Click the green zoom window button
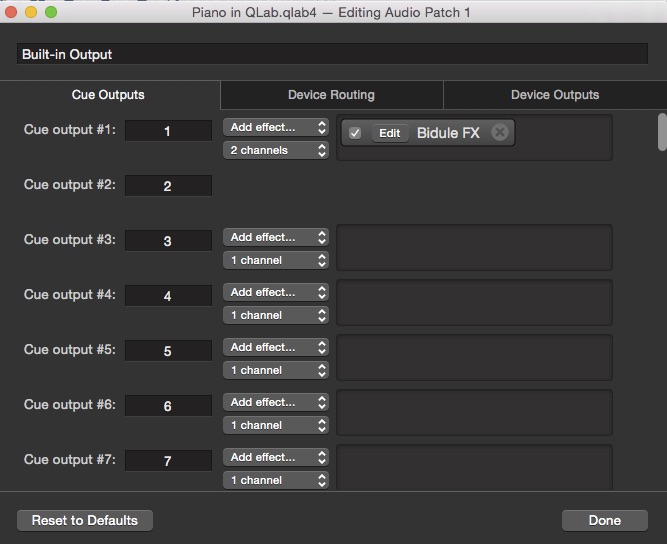 [51, 13]
